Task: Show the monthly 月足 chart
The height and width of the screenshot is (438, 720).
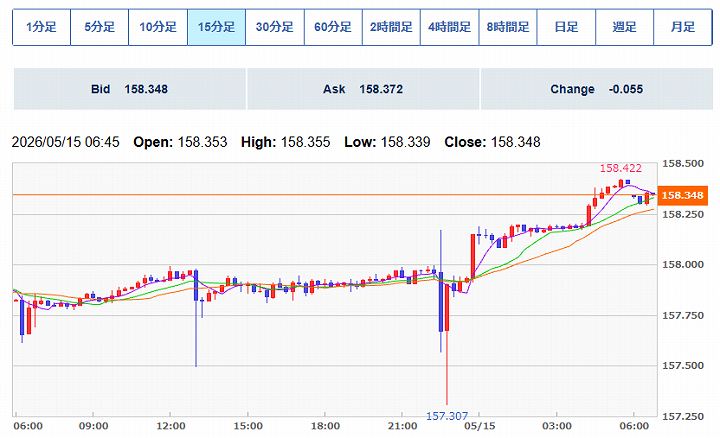Action: coord(683,27)
